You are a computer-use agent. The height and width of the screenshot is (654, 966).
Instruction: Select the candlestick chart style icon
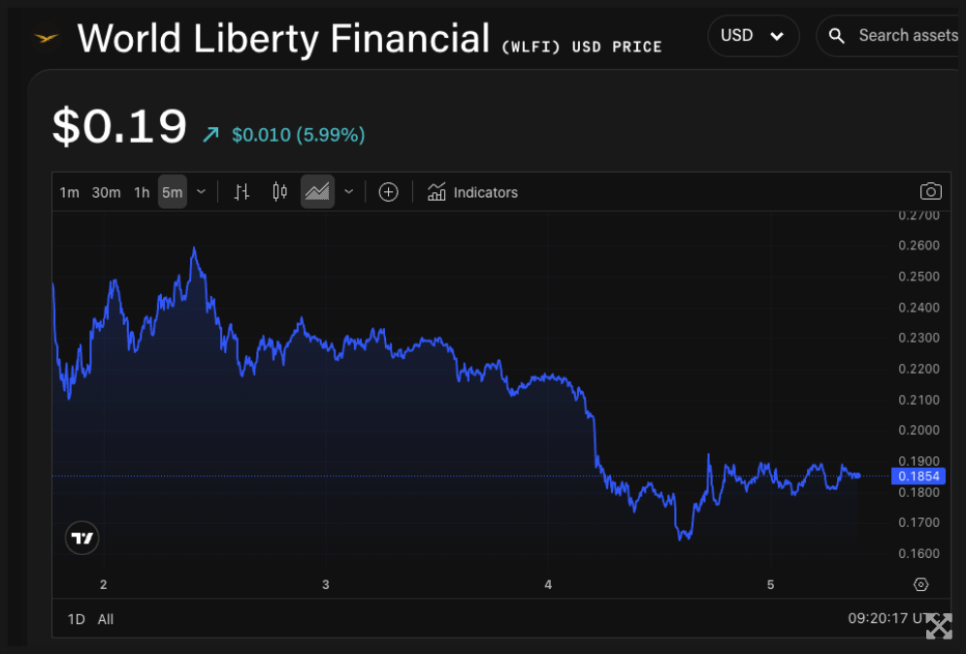[x=280, y=192]
